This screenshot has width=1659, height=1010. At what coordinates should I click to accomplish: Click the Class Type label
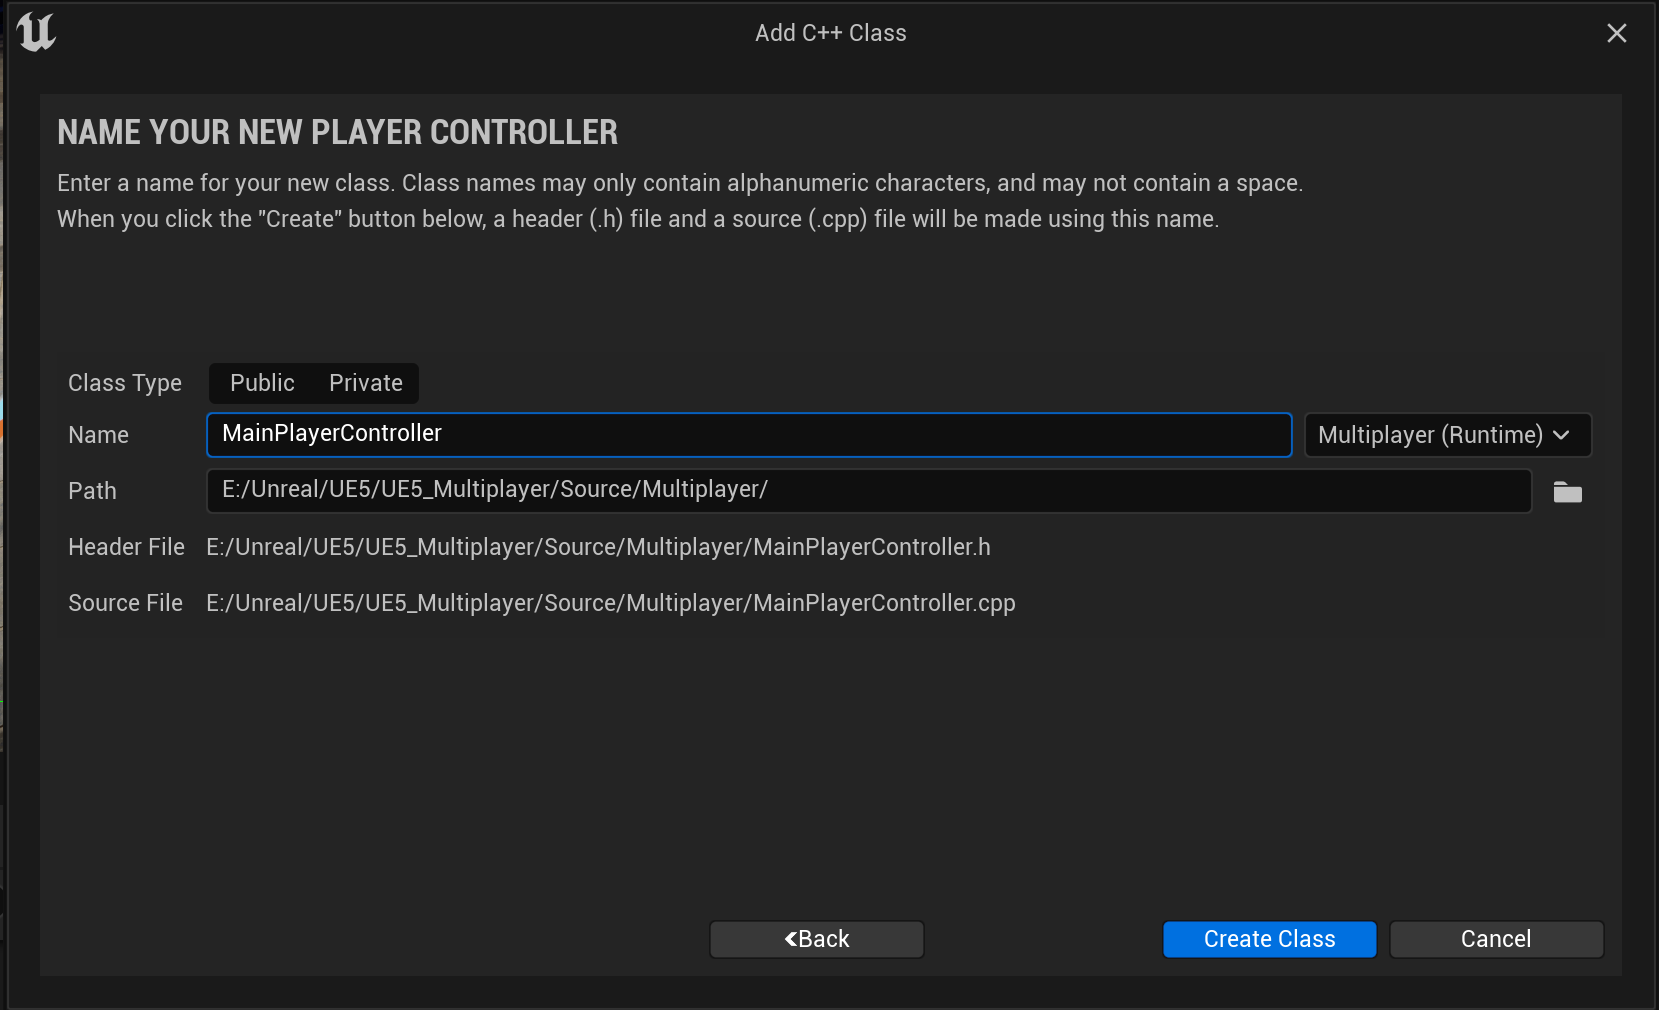point(125,383)
